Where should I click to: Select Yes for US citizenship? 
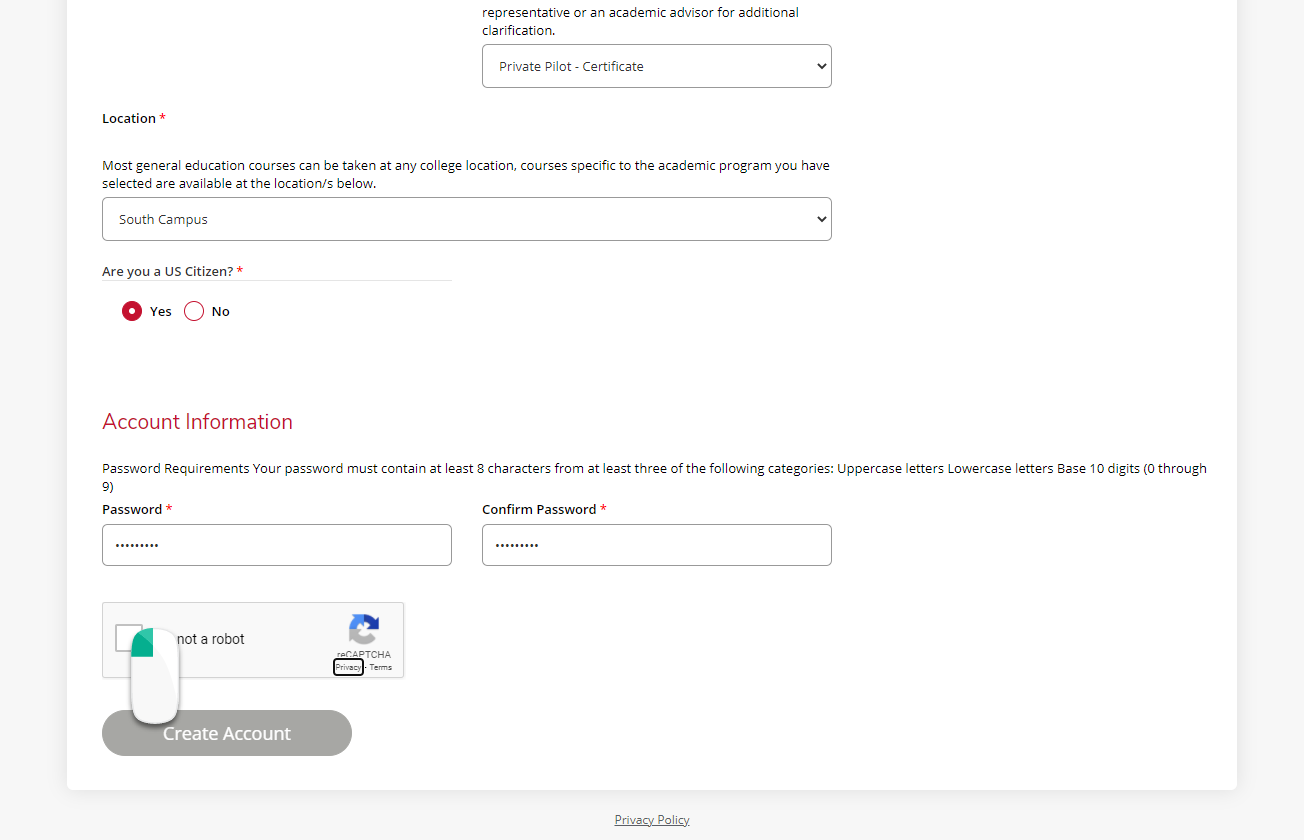[x=132, y=310]
